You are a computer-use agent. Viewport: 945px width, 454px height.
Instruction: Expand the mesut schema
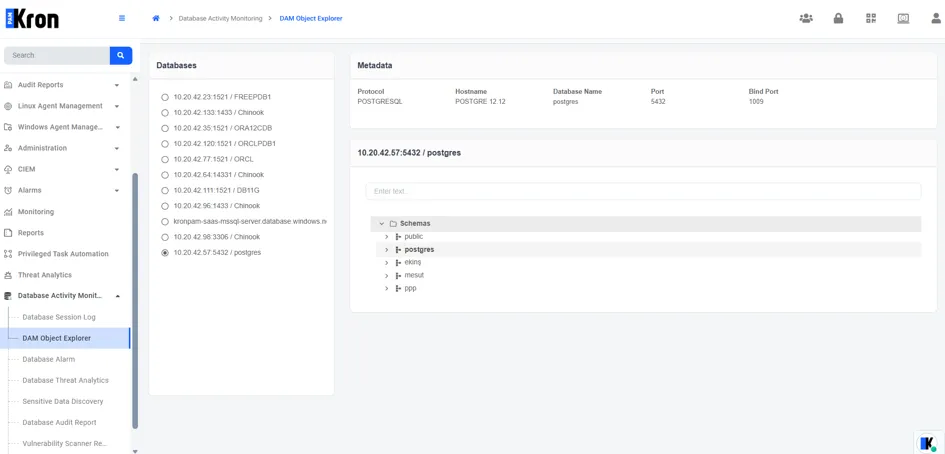387,276
